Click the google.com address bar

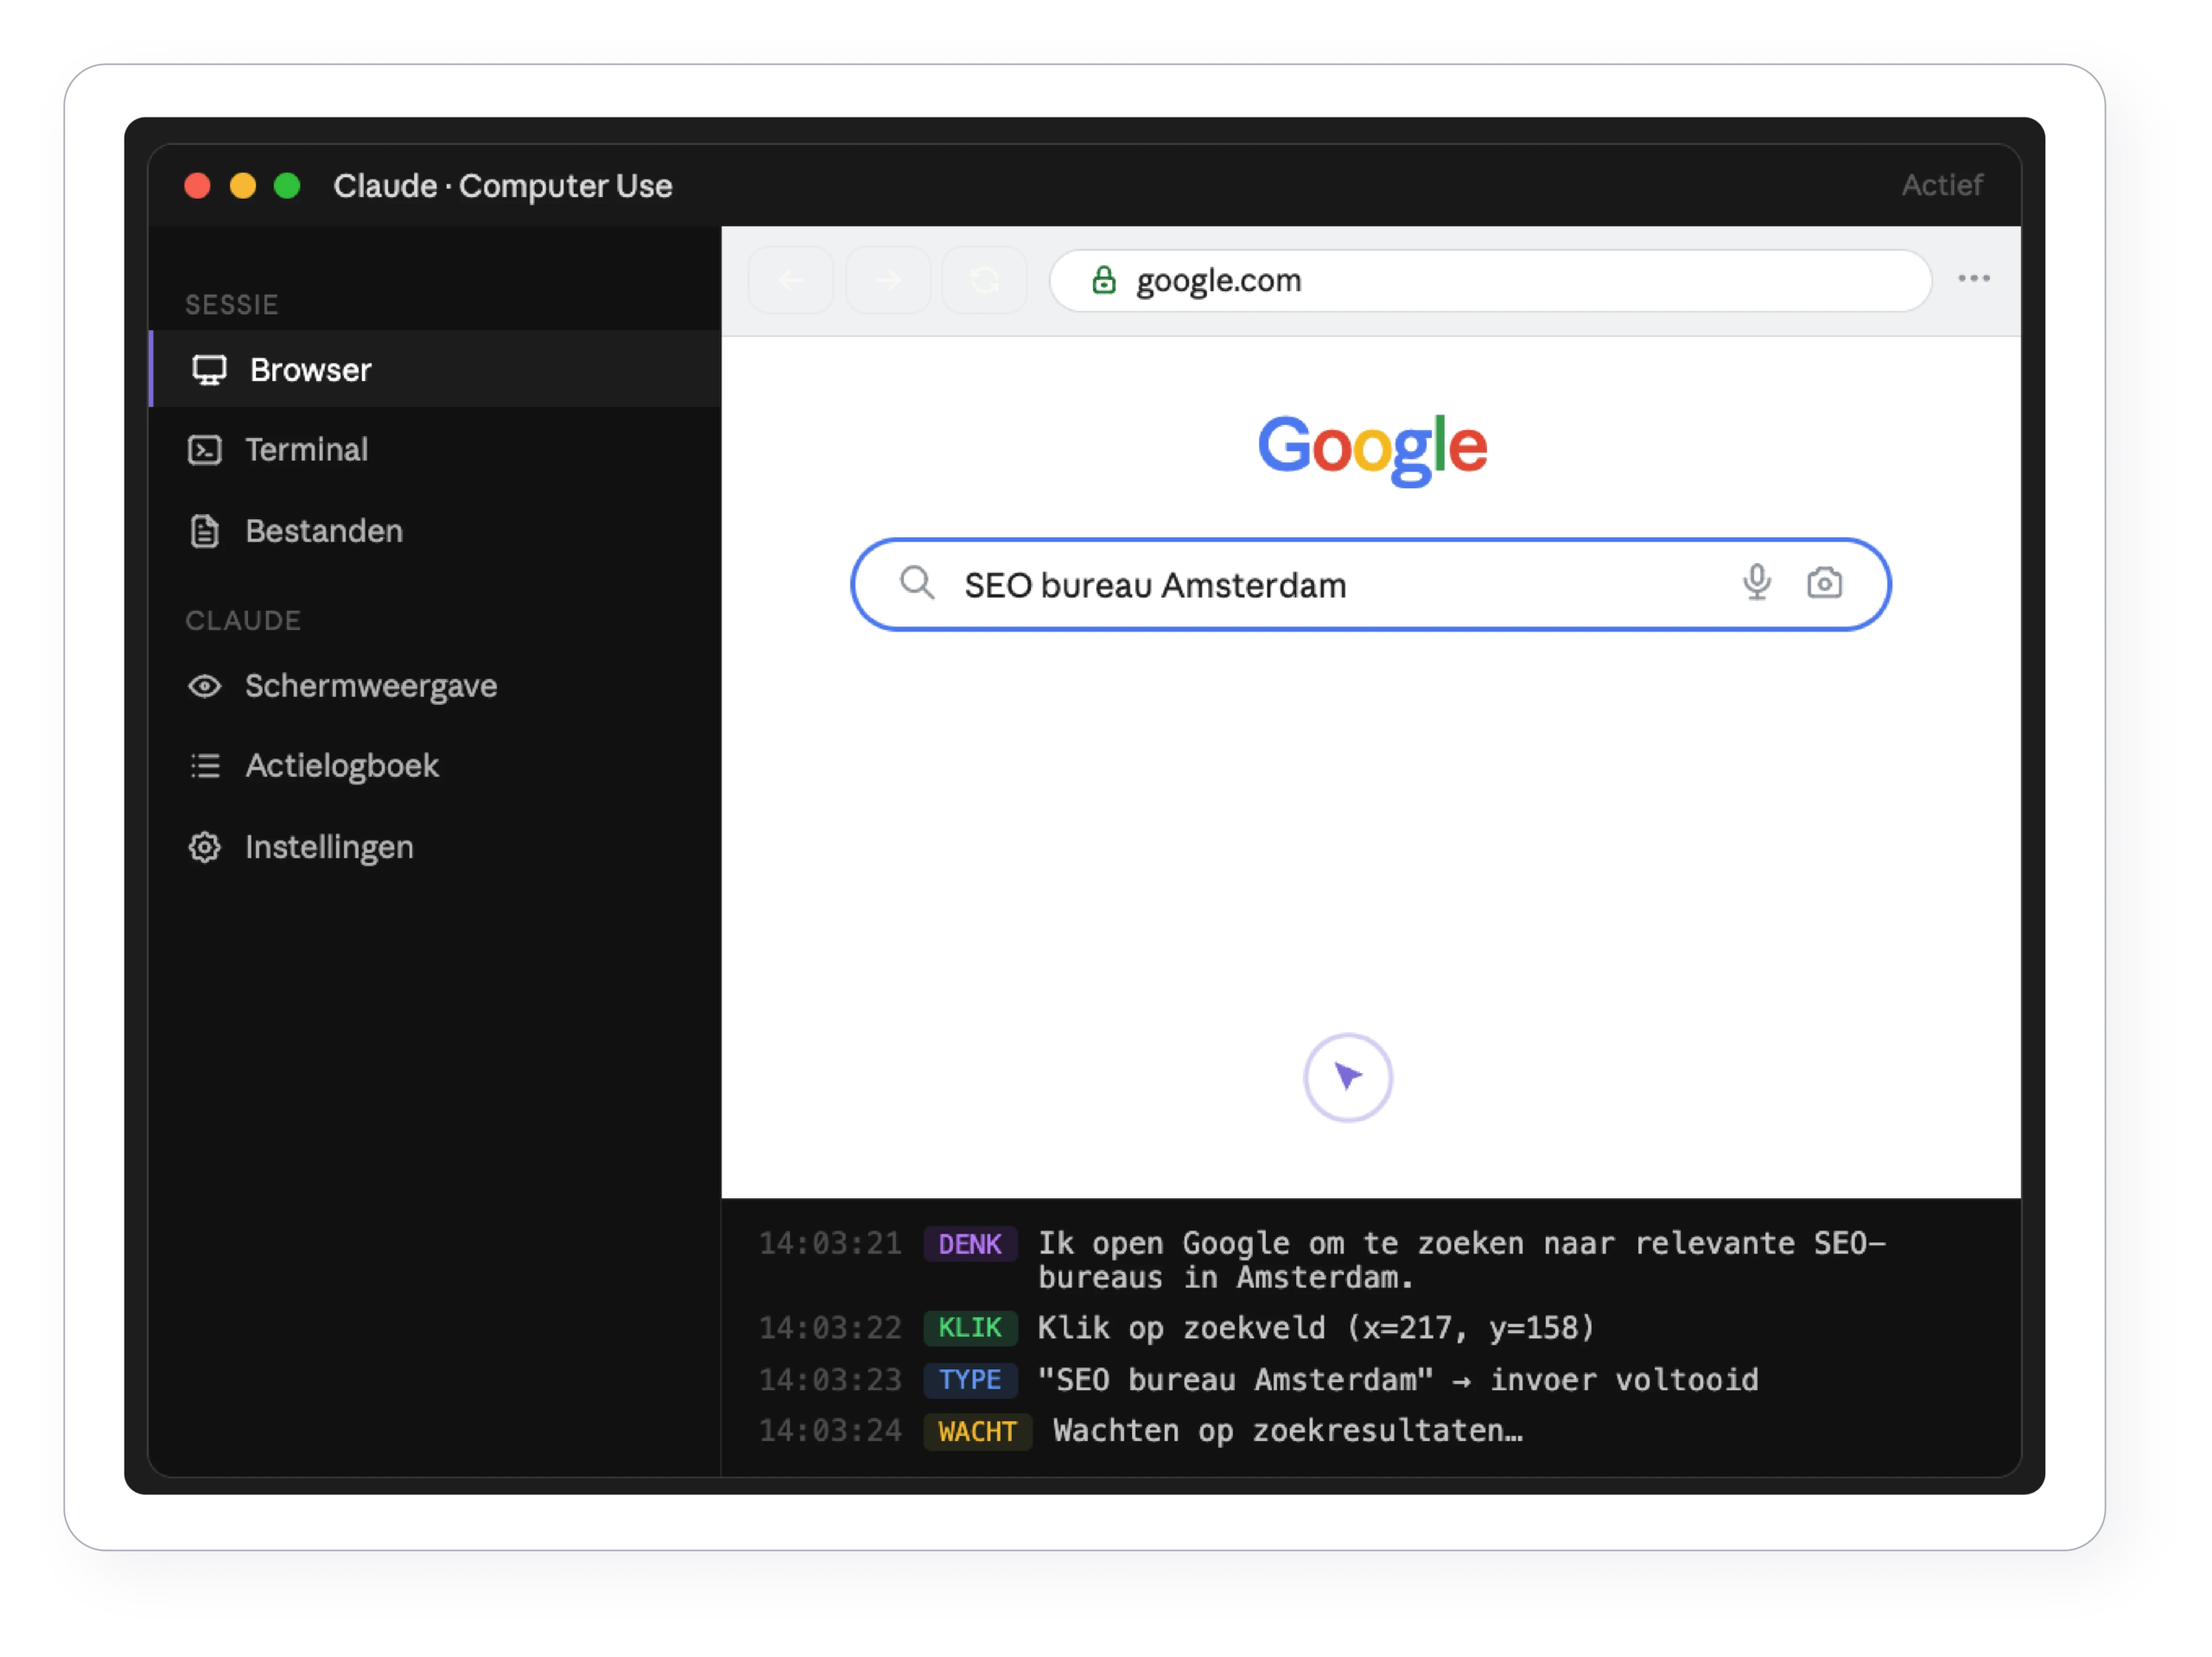coord(1490,281)
